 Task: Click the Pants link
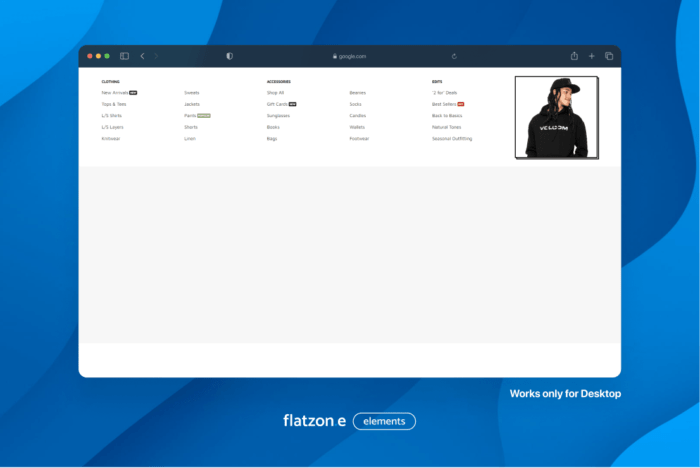pyautogui.click(x=190, y=115)
